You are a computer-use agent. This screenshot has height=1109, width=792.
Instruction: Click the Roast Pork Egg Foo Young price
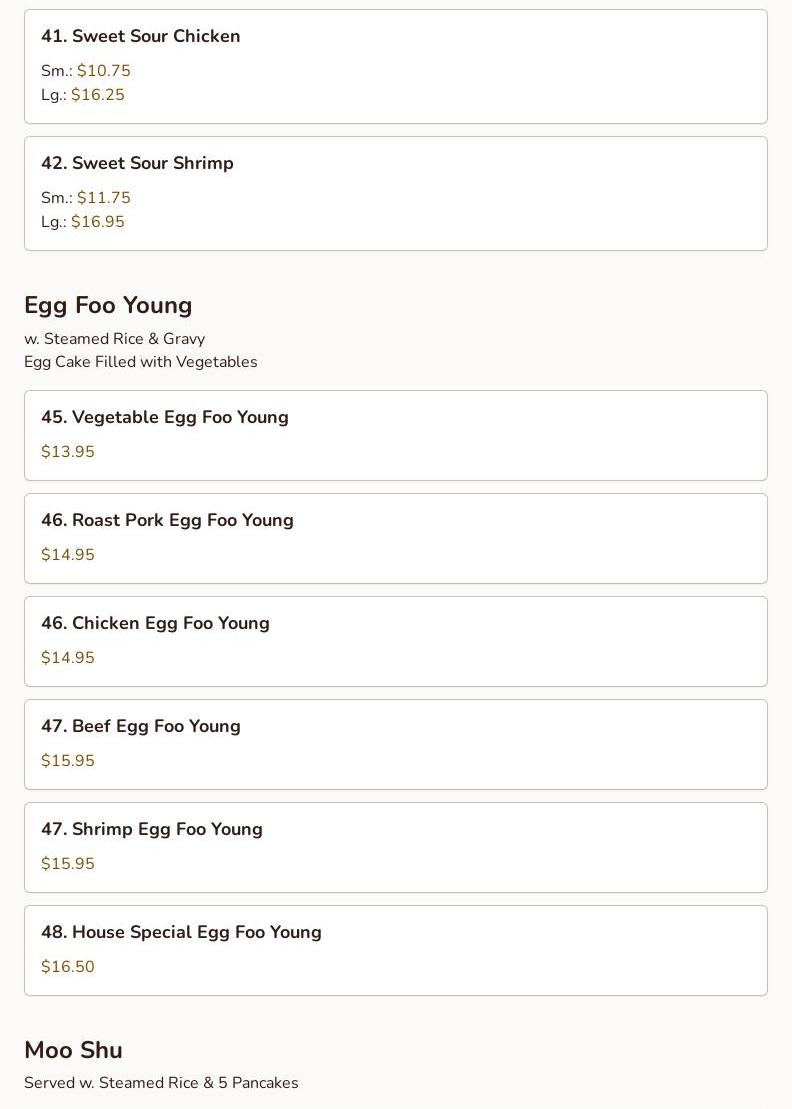coord(68,555)
